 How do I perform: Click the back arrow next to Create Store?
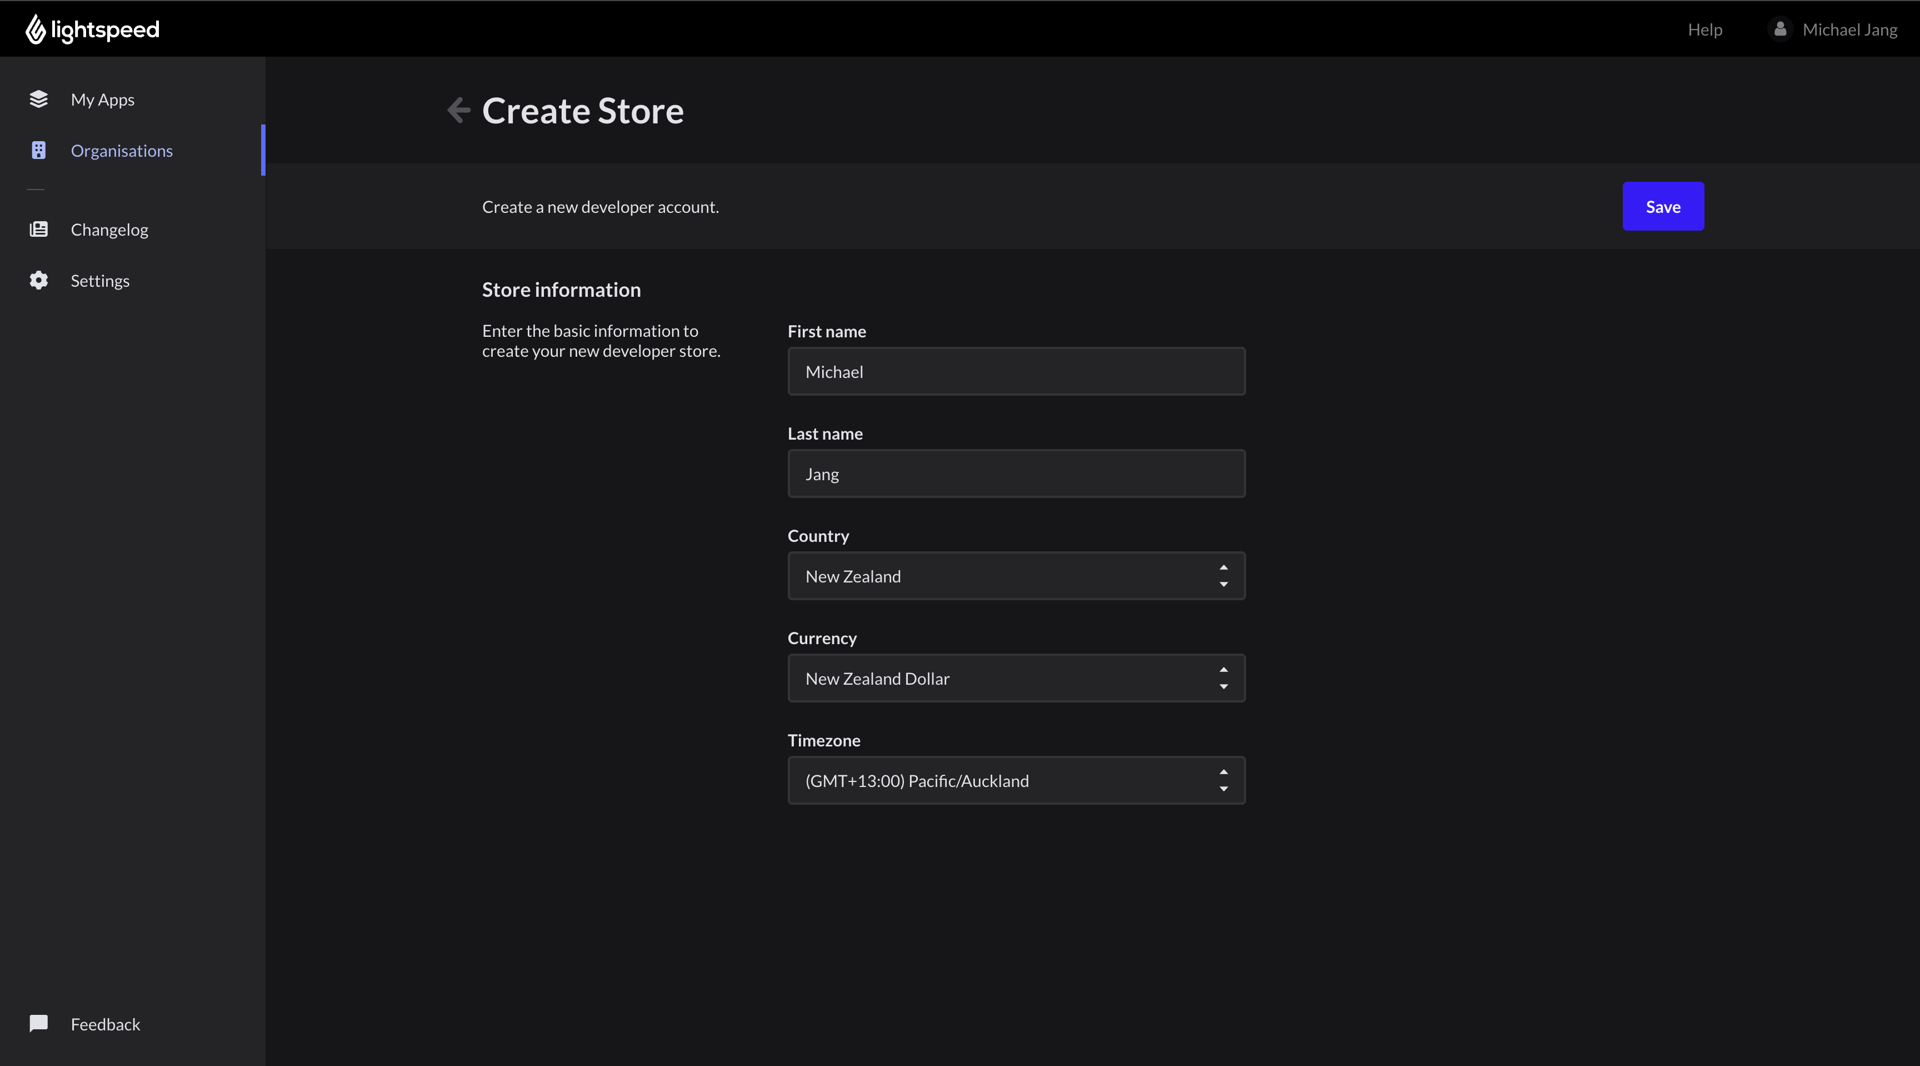[x=458, y=110]
